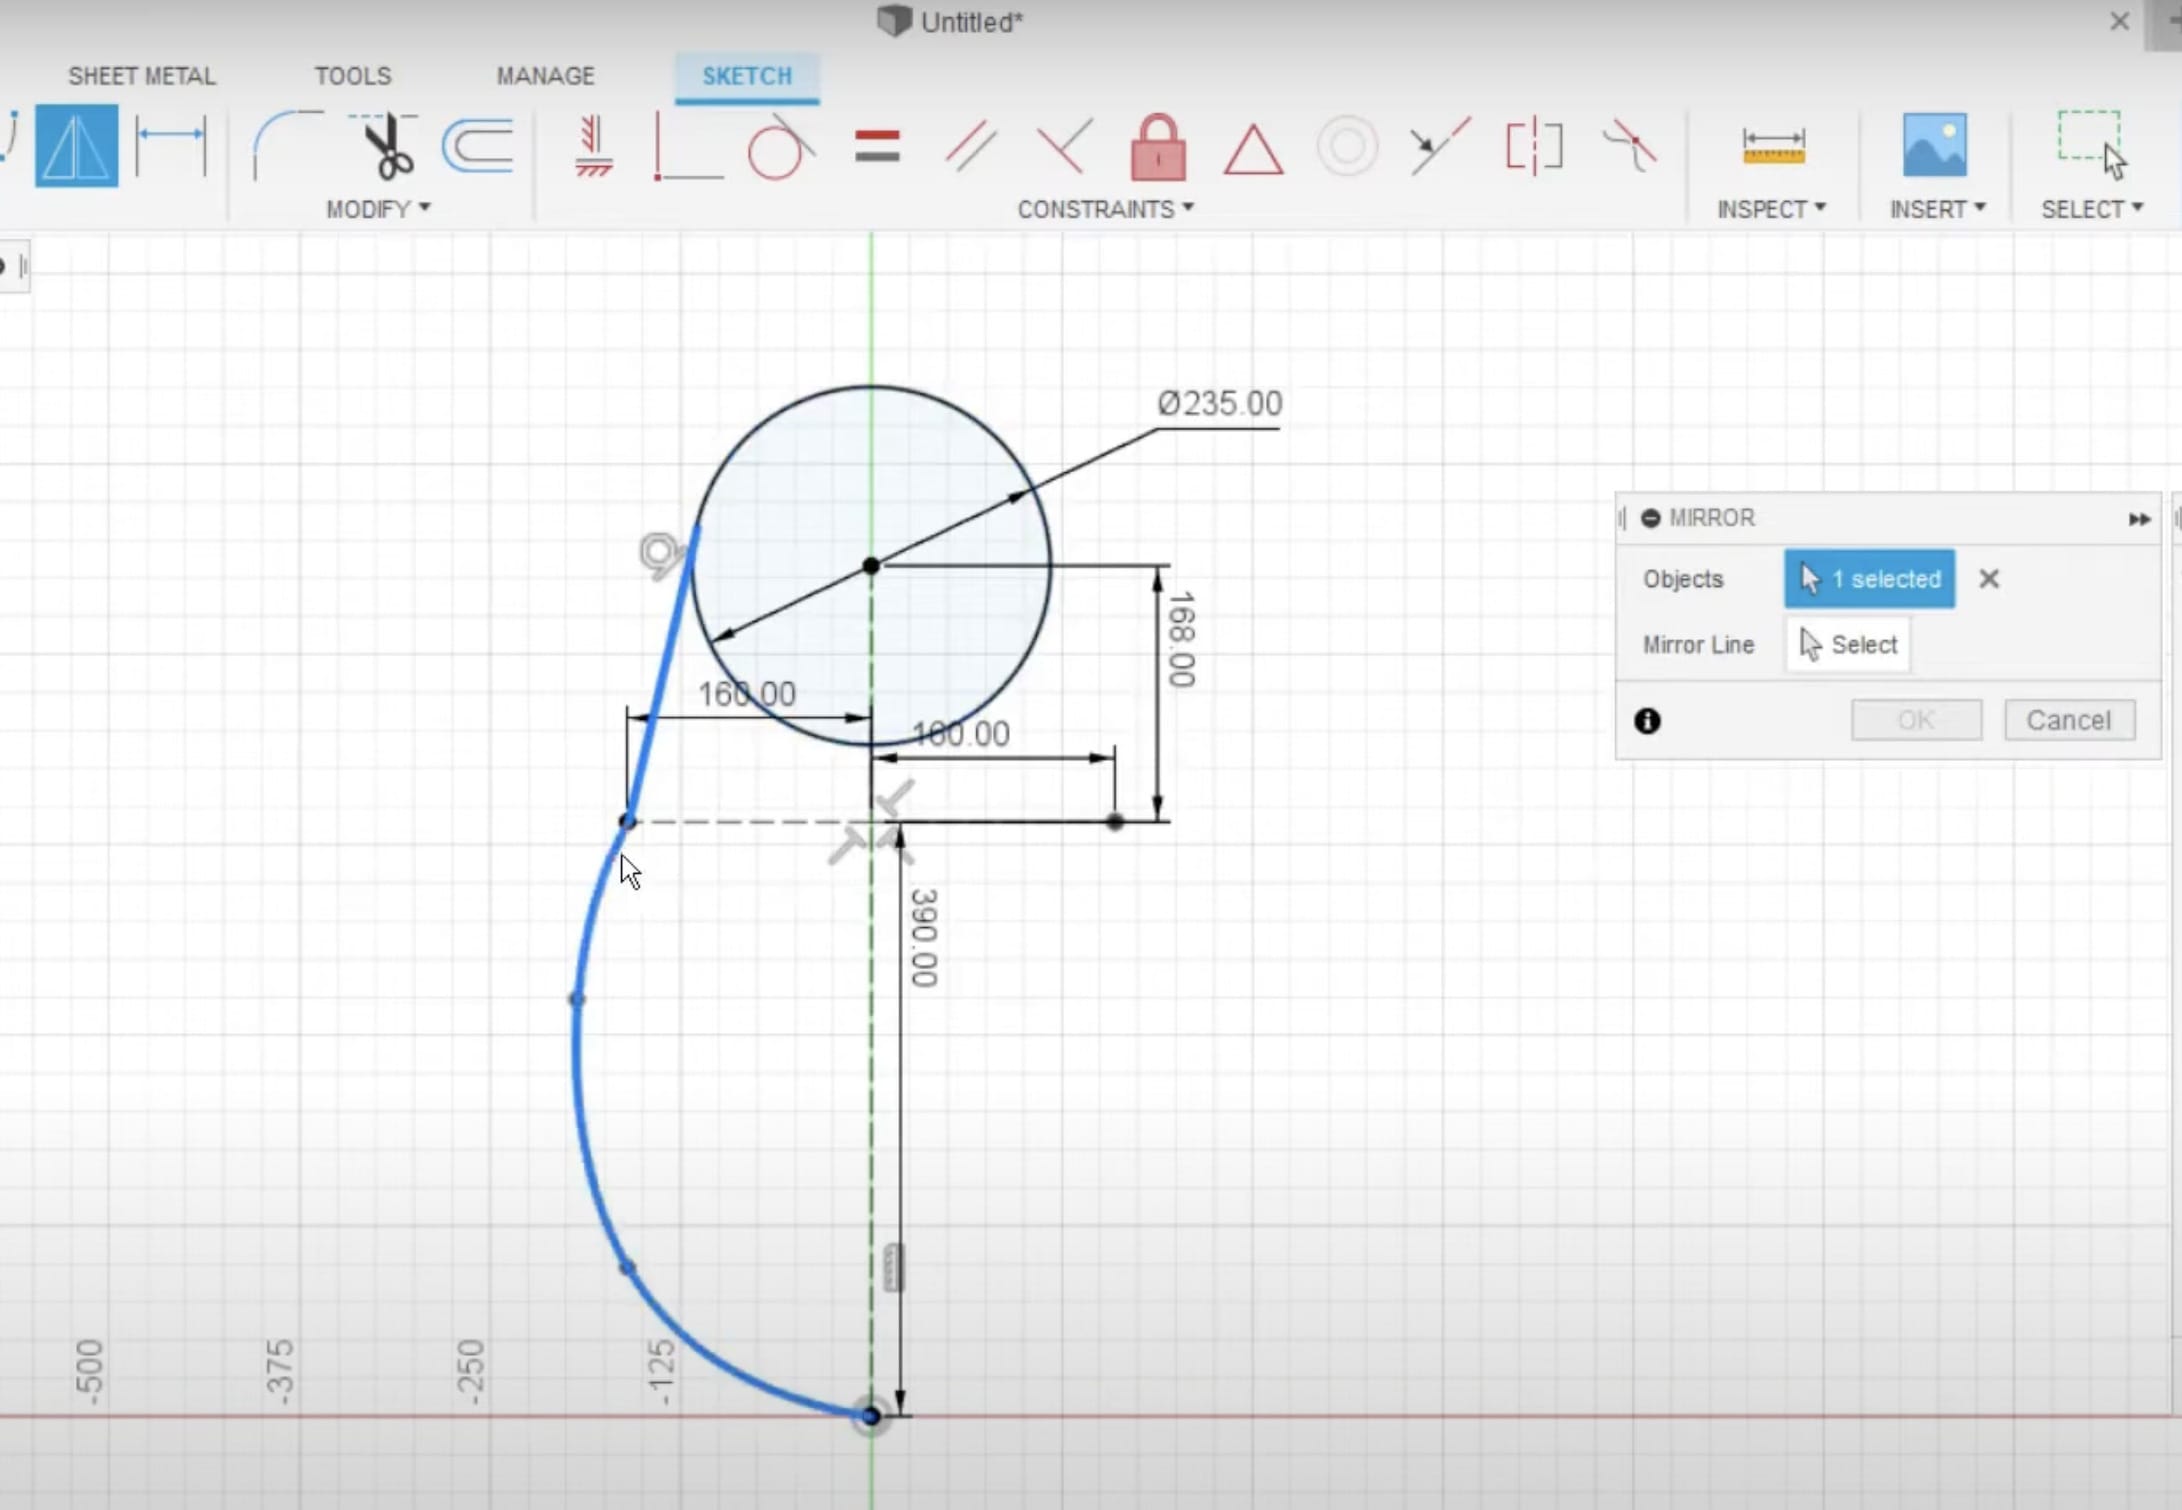
Task: Apply the Fix/Unfix lock constraint
Action: click(1158, 146)
